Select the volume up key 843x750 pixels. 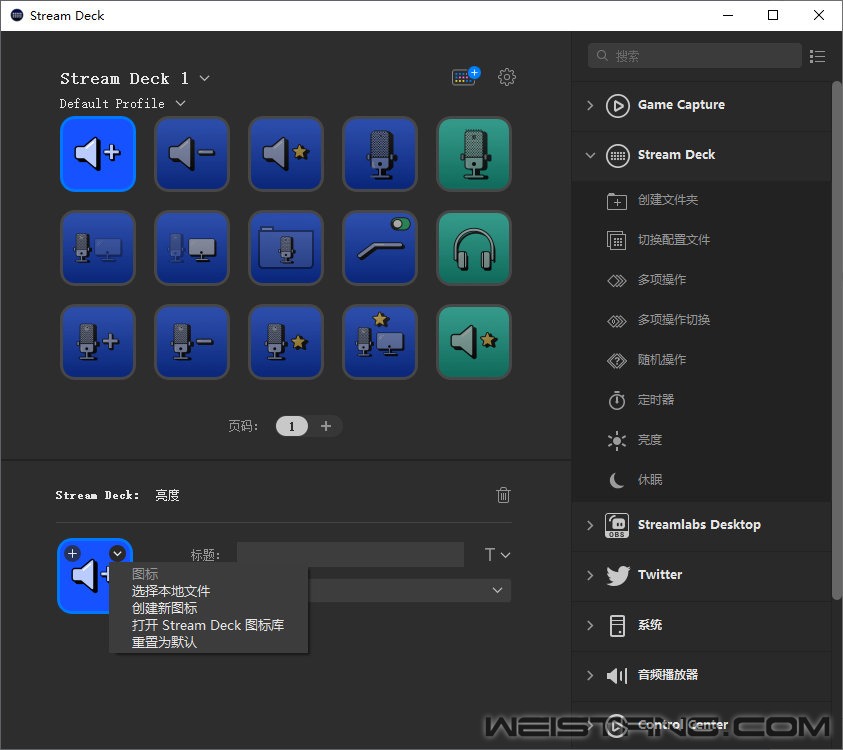coord(98,154)
